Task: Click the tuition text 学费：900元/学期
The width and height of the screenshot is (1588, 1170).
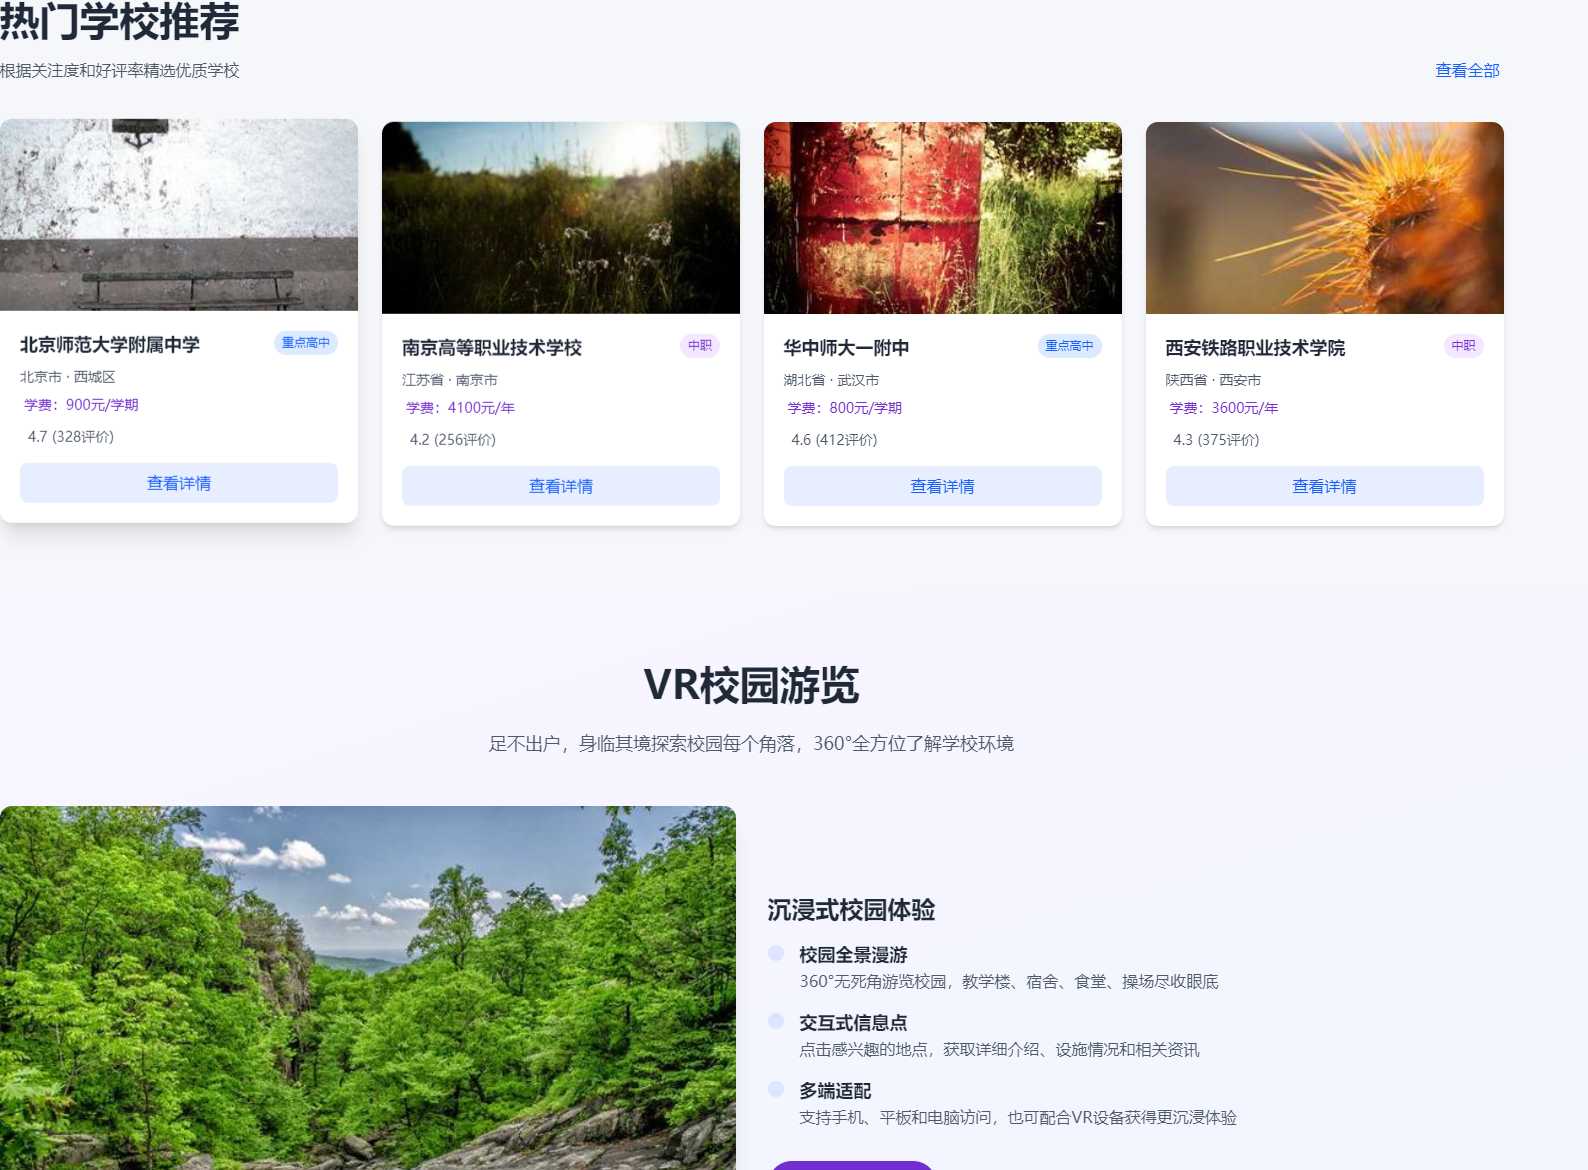Action: pyautogui.click(x=81, y=405)
